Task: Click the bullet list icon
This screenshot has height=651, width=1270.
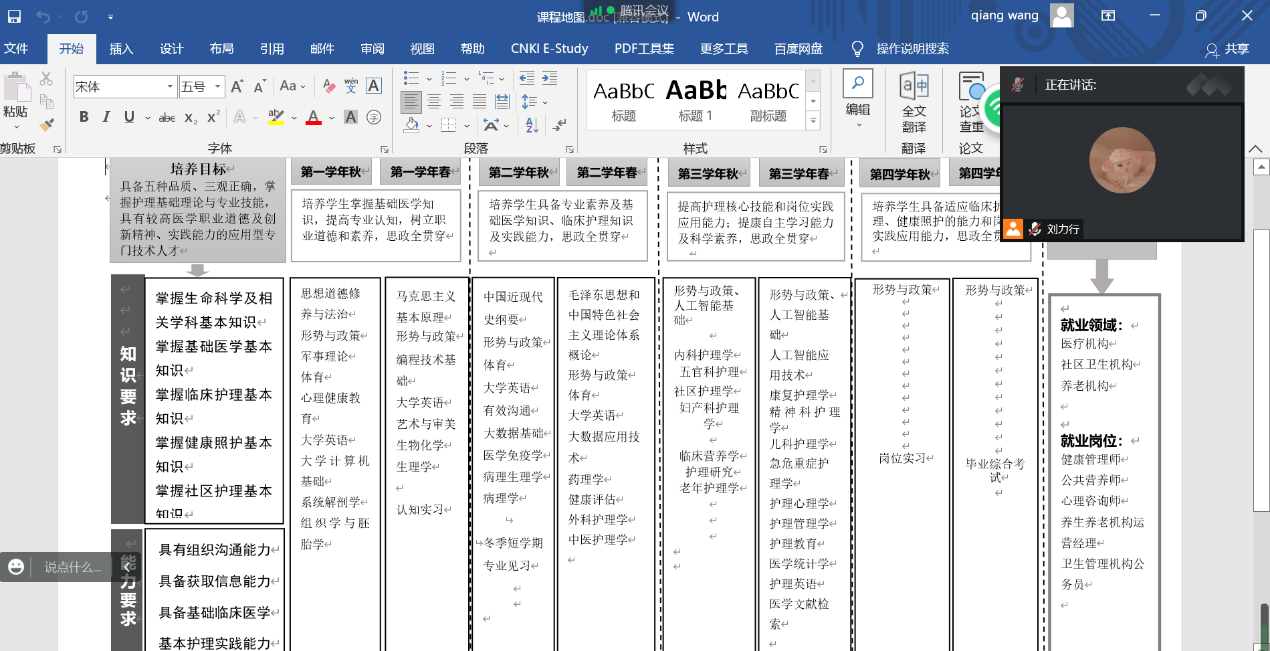Action: click(411, 79)
